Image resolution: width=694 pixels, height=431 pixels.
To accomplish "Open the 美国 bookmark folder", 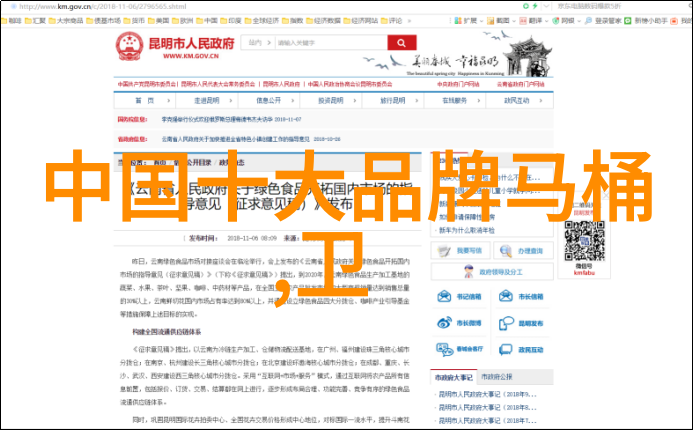I will 158,21.
